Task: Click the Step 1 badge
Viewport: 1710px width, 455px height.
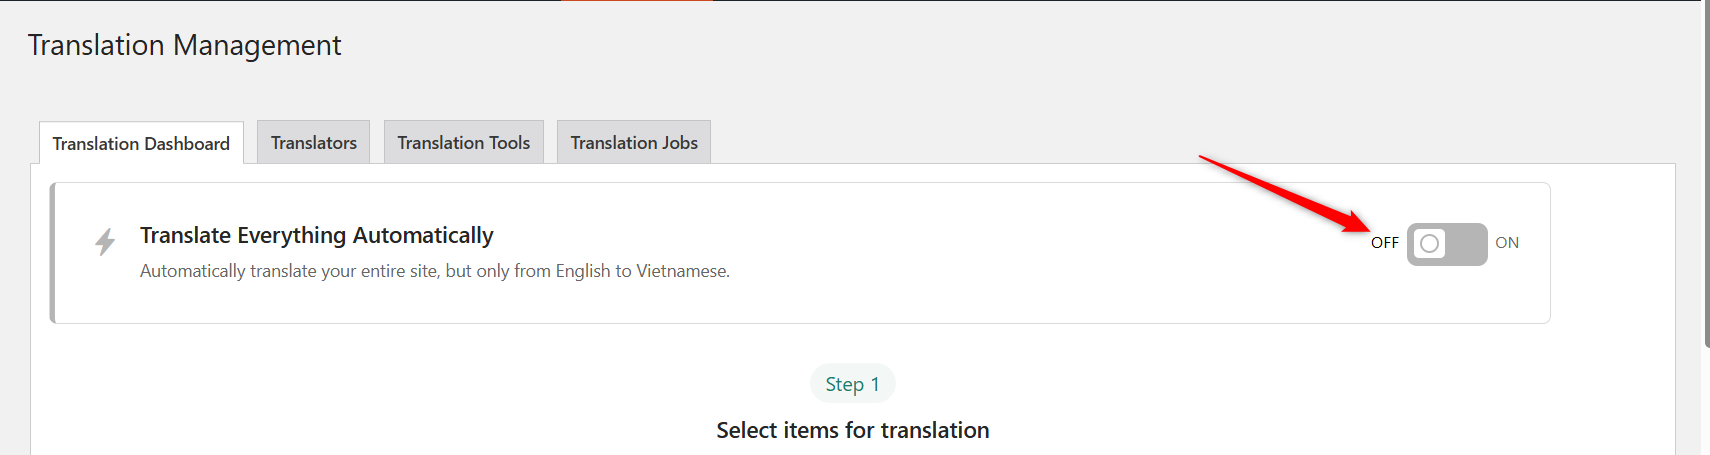Action: coord(852,384)
